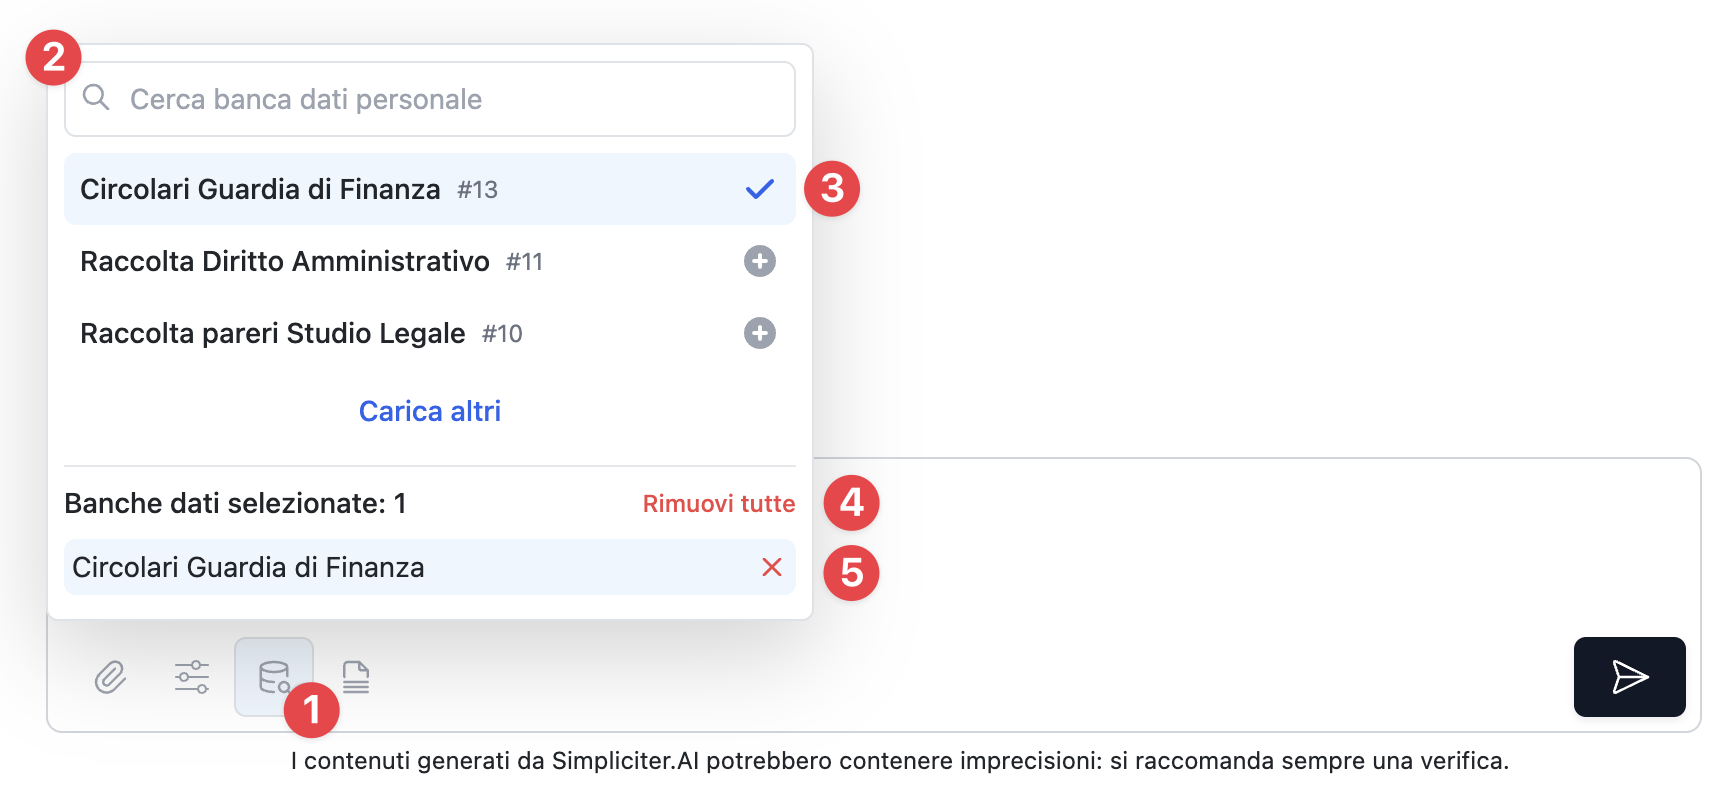Click the magnifier search icon
This screenshot has height=804, width=1736.
96,97
